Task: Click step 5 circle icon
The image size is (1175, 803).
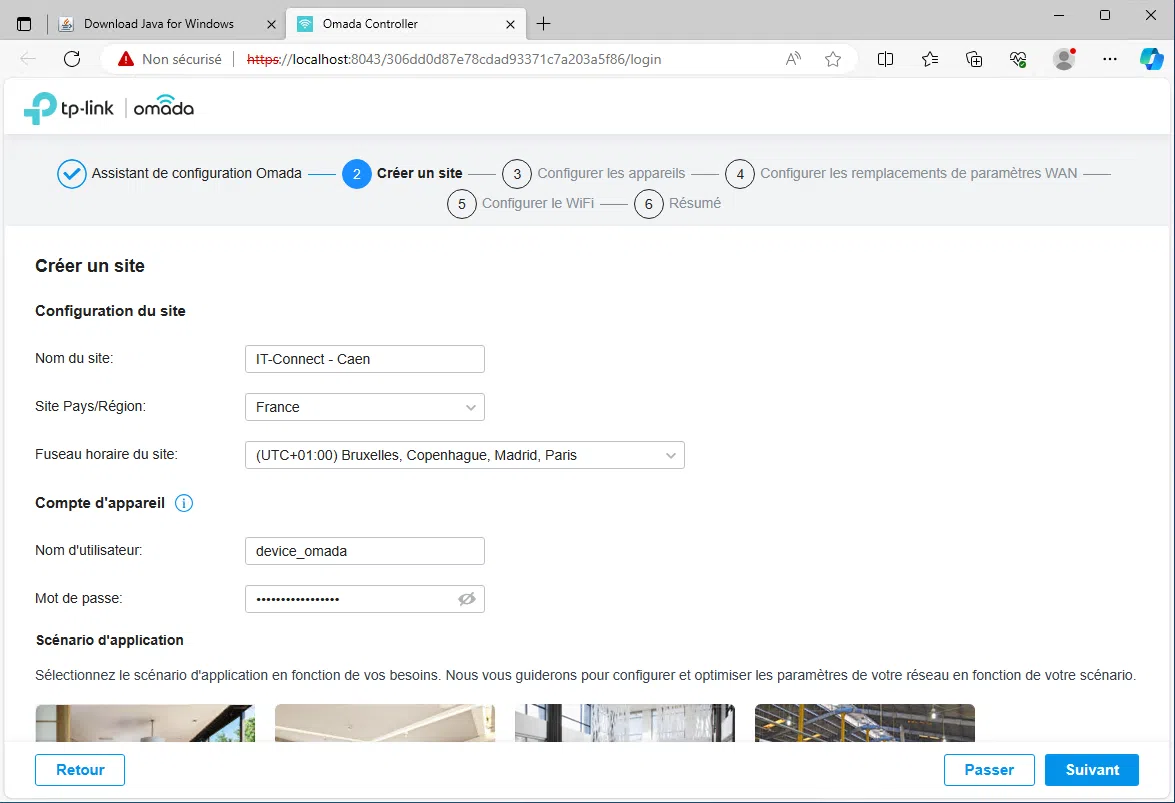Action: (x=462, y=204)
